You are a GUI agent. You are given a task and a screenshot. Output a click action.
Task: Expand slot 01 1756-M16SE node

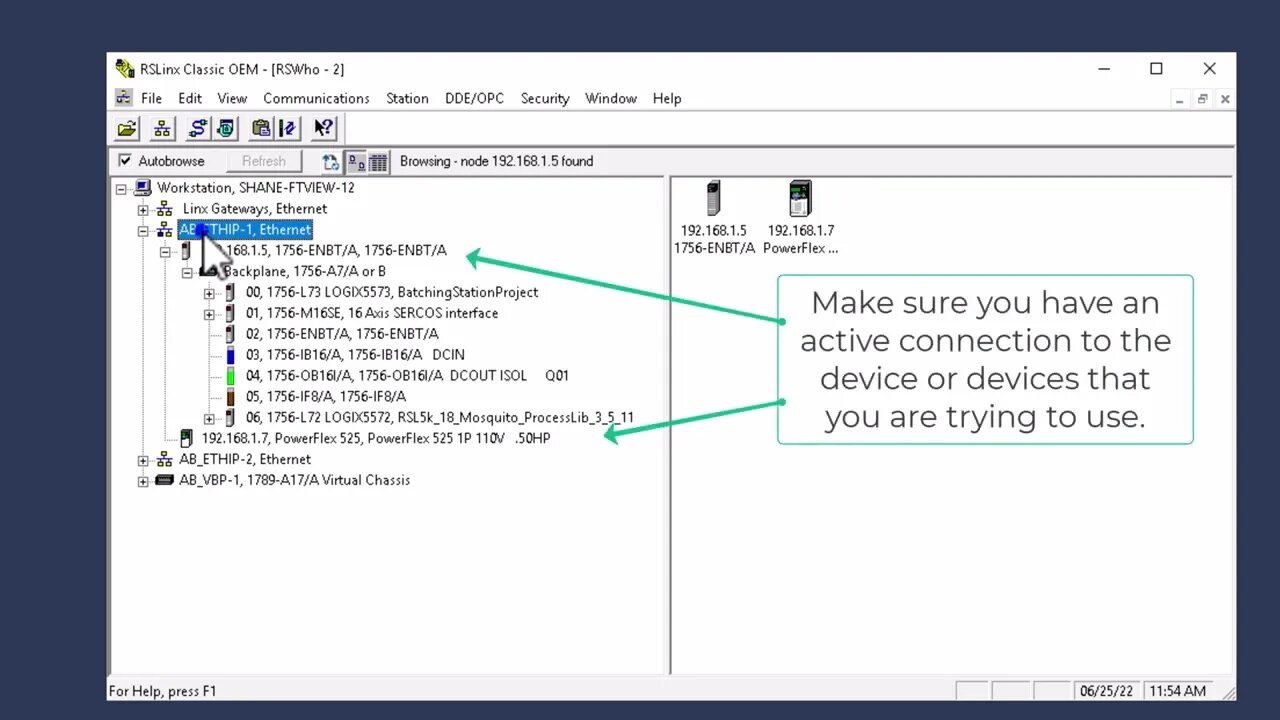[x=209, y=314]
